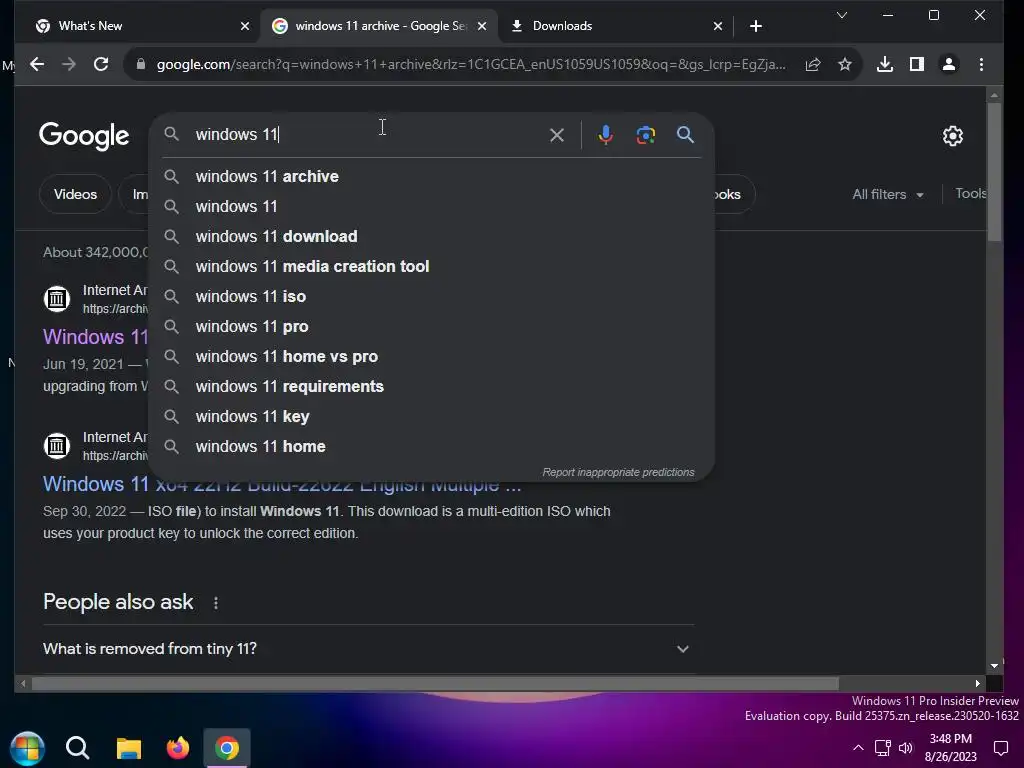Open All filters dropdown

[x=888, y=194]
